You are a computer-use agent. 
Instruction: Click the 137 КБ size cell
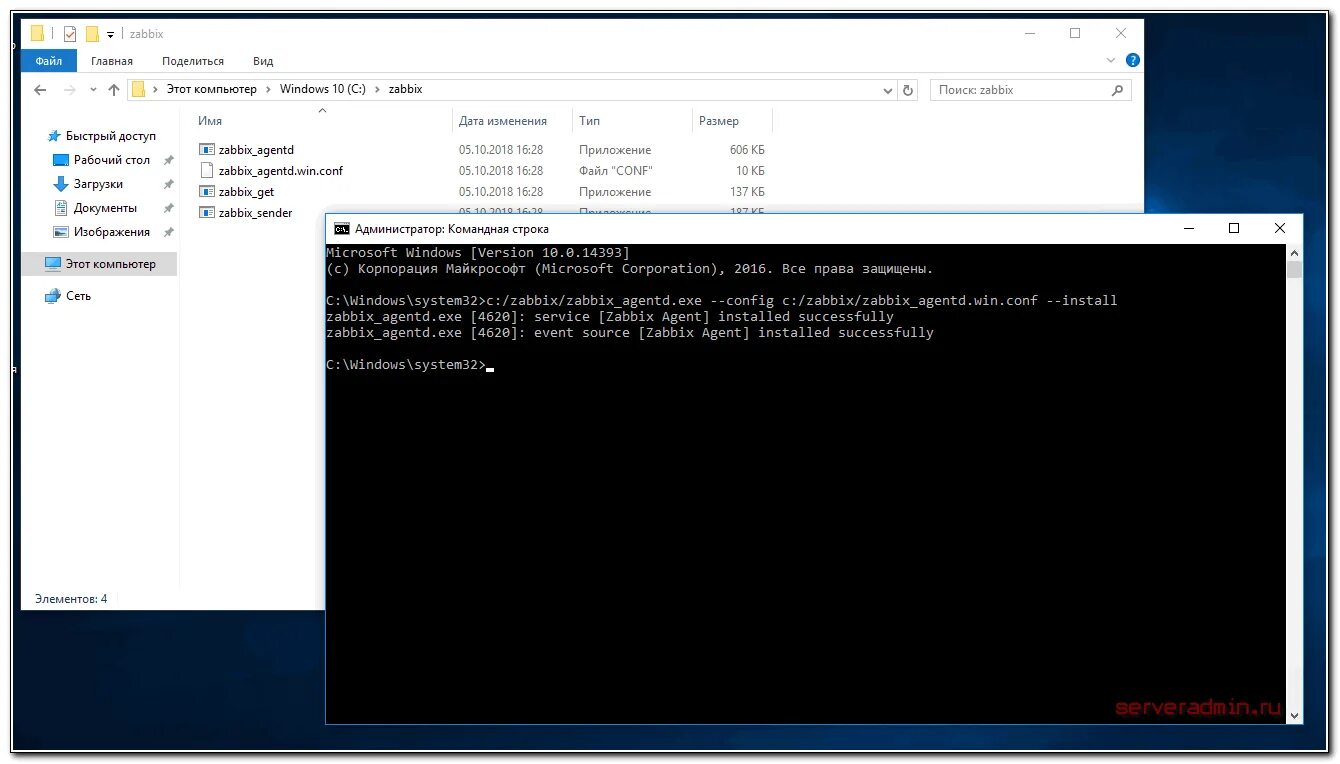click(x=747, y=192)
